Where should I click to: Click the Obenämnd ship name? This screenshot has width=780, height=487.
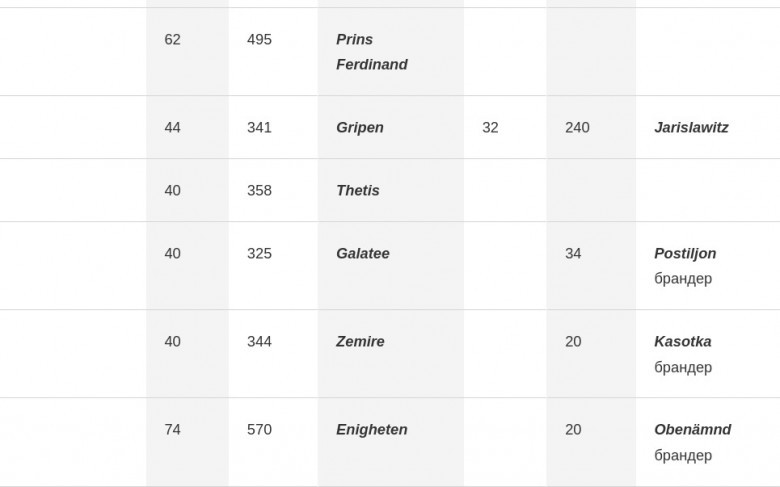click(x=692, y=430)
